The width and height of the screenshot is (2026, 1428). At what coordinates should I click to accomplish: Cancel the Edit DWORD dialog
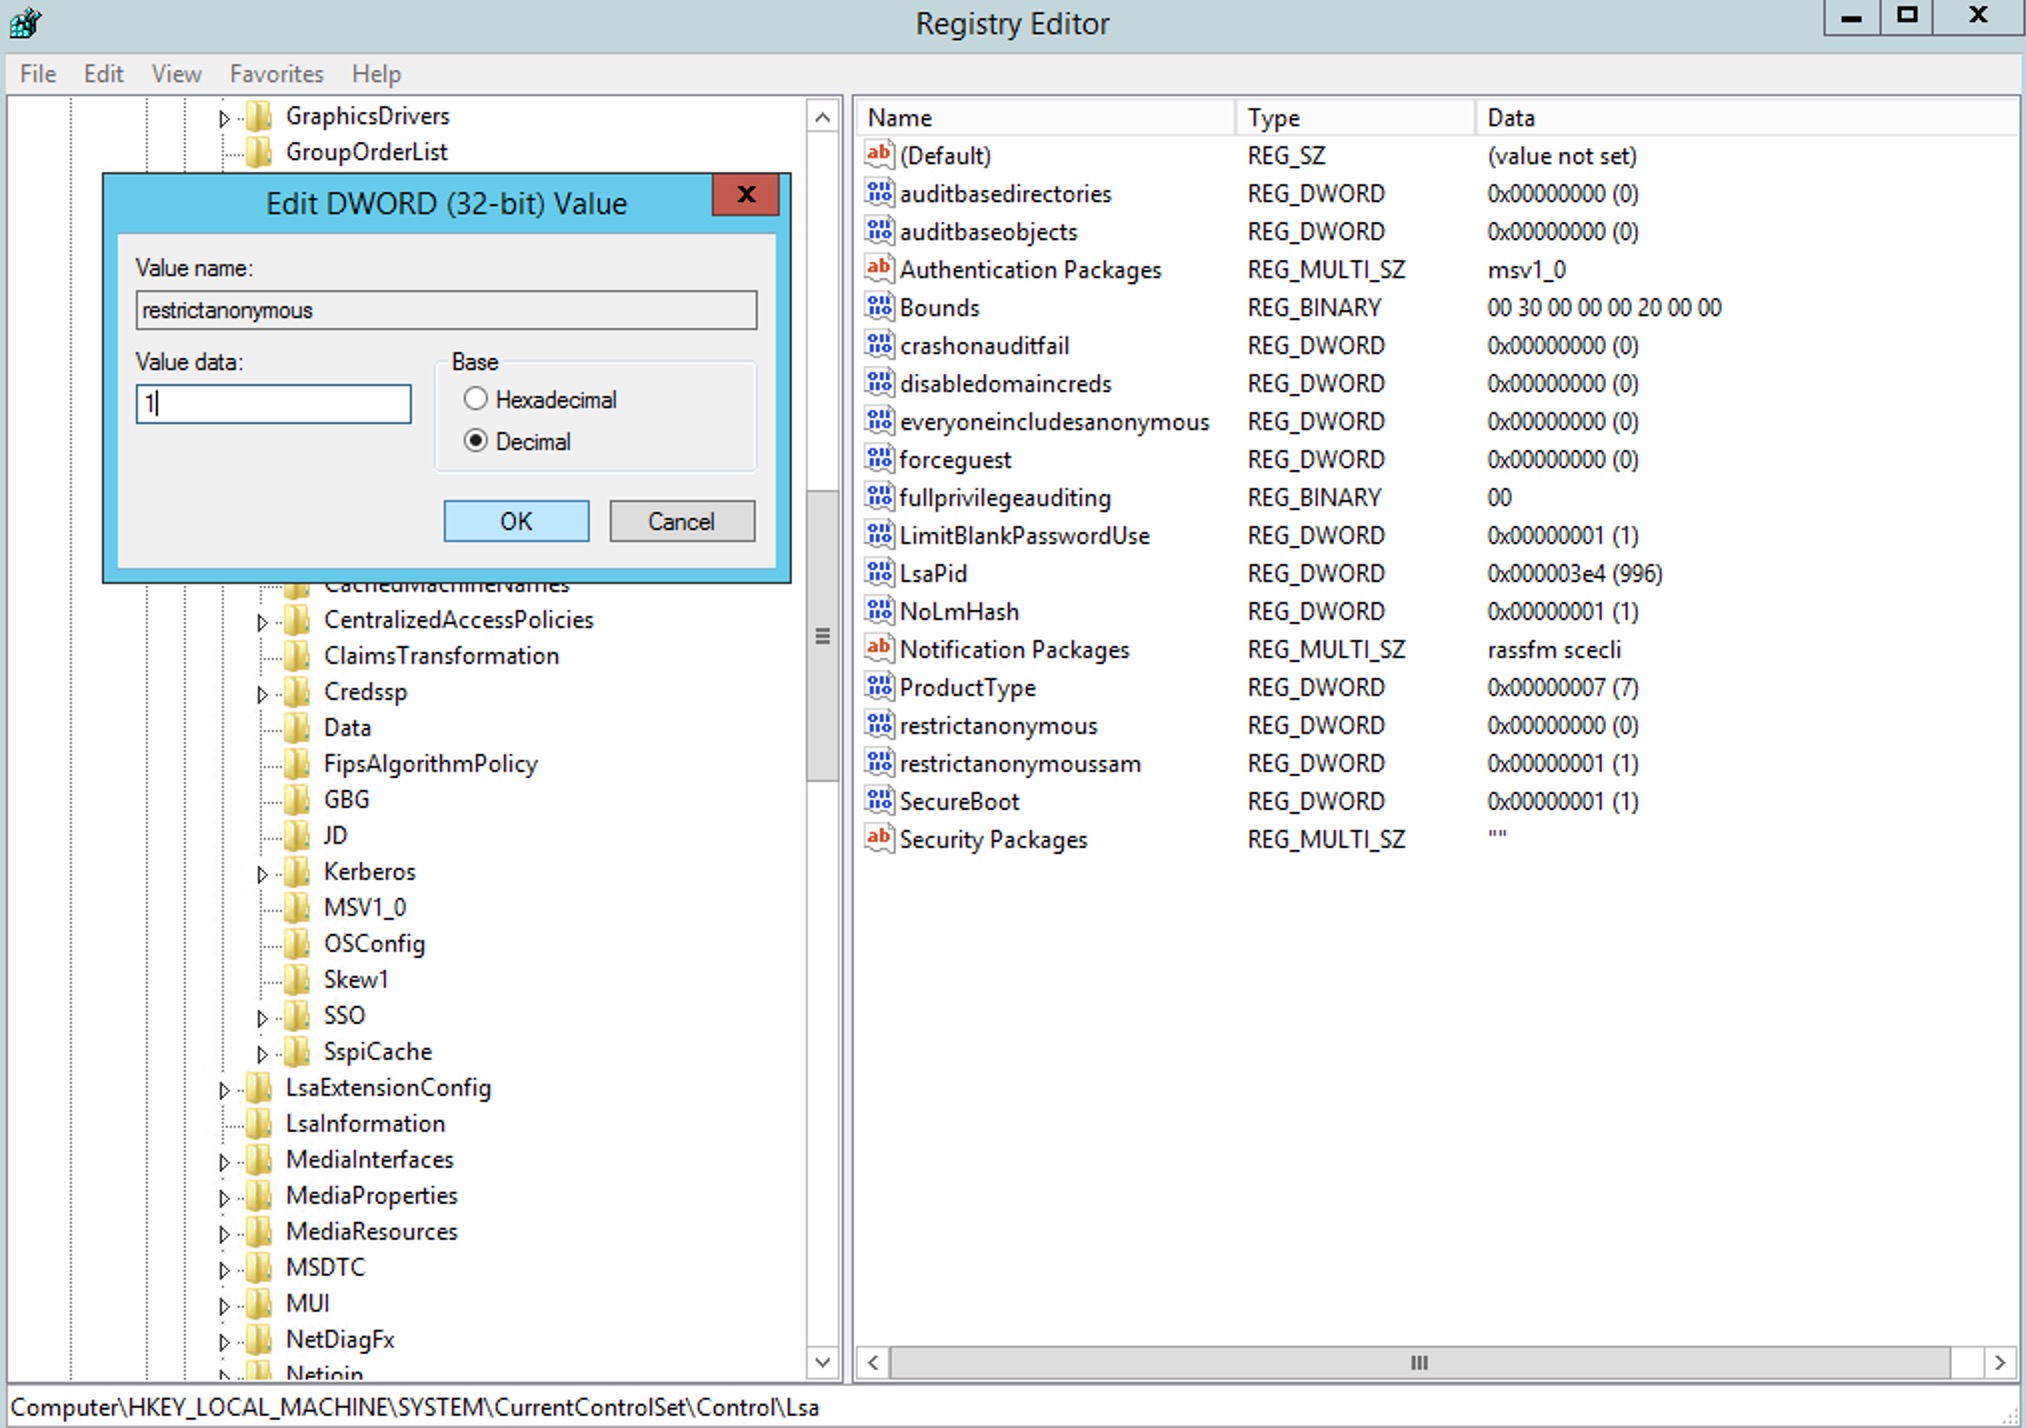click(682, 521)
